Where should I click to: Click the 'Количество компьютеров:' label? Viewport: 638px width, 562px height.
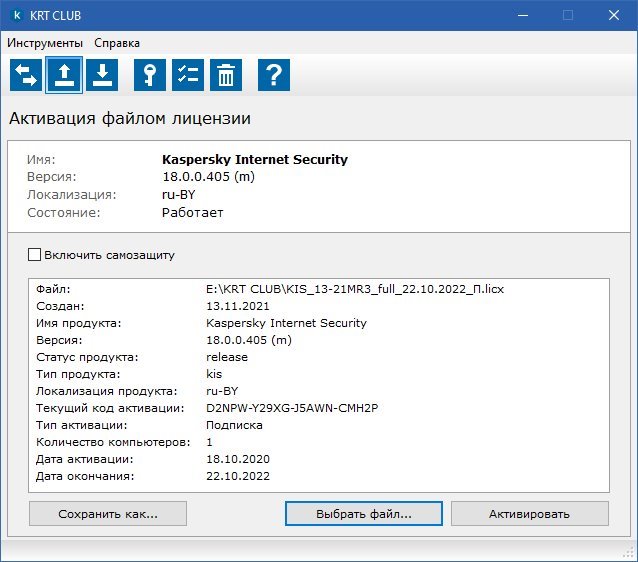coord(113,442)
